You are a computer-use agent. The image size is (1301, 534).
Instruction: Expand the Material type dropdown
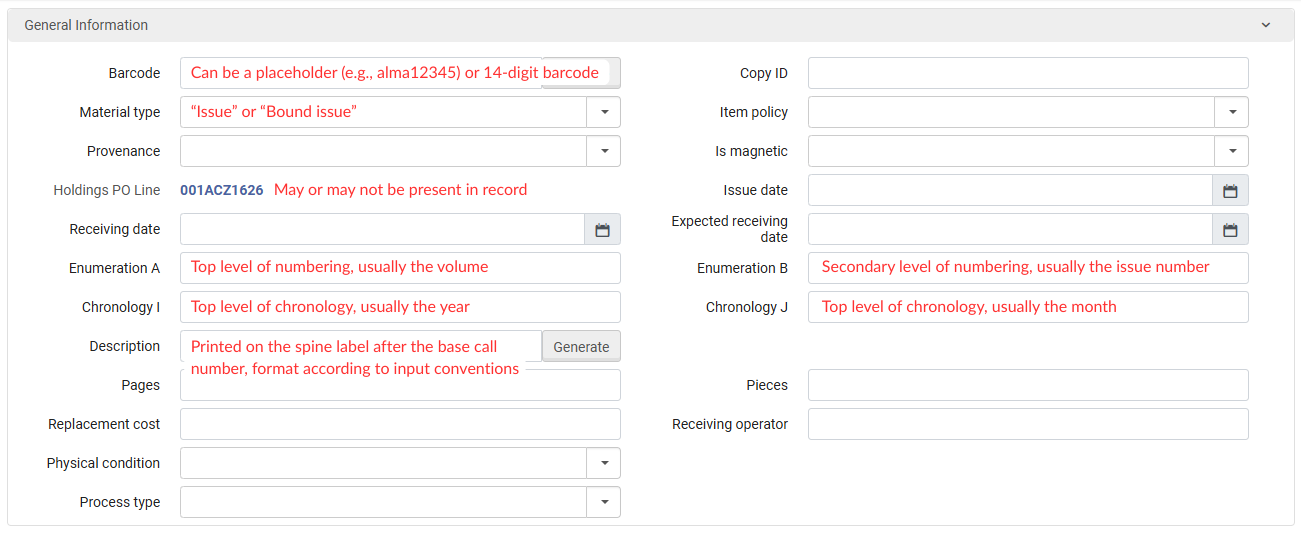click(603, 112)
